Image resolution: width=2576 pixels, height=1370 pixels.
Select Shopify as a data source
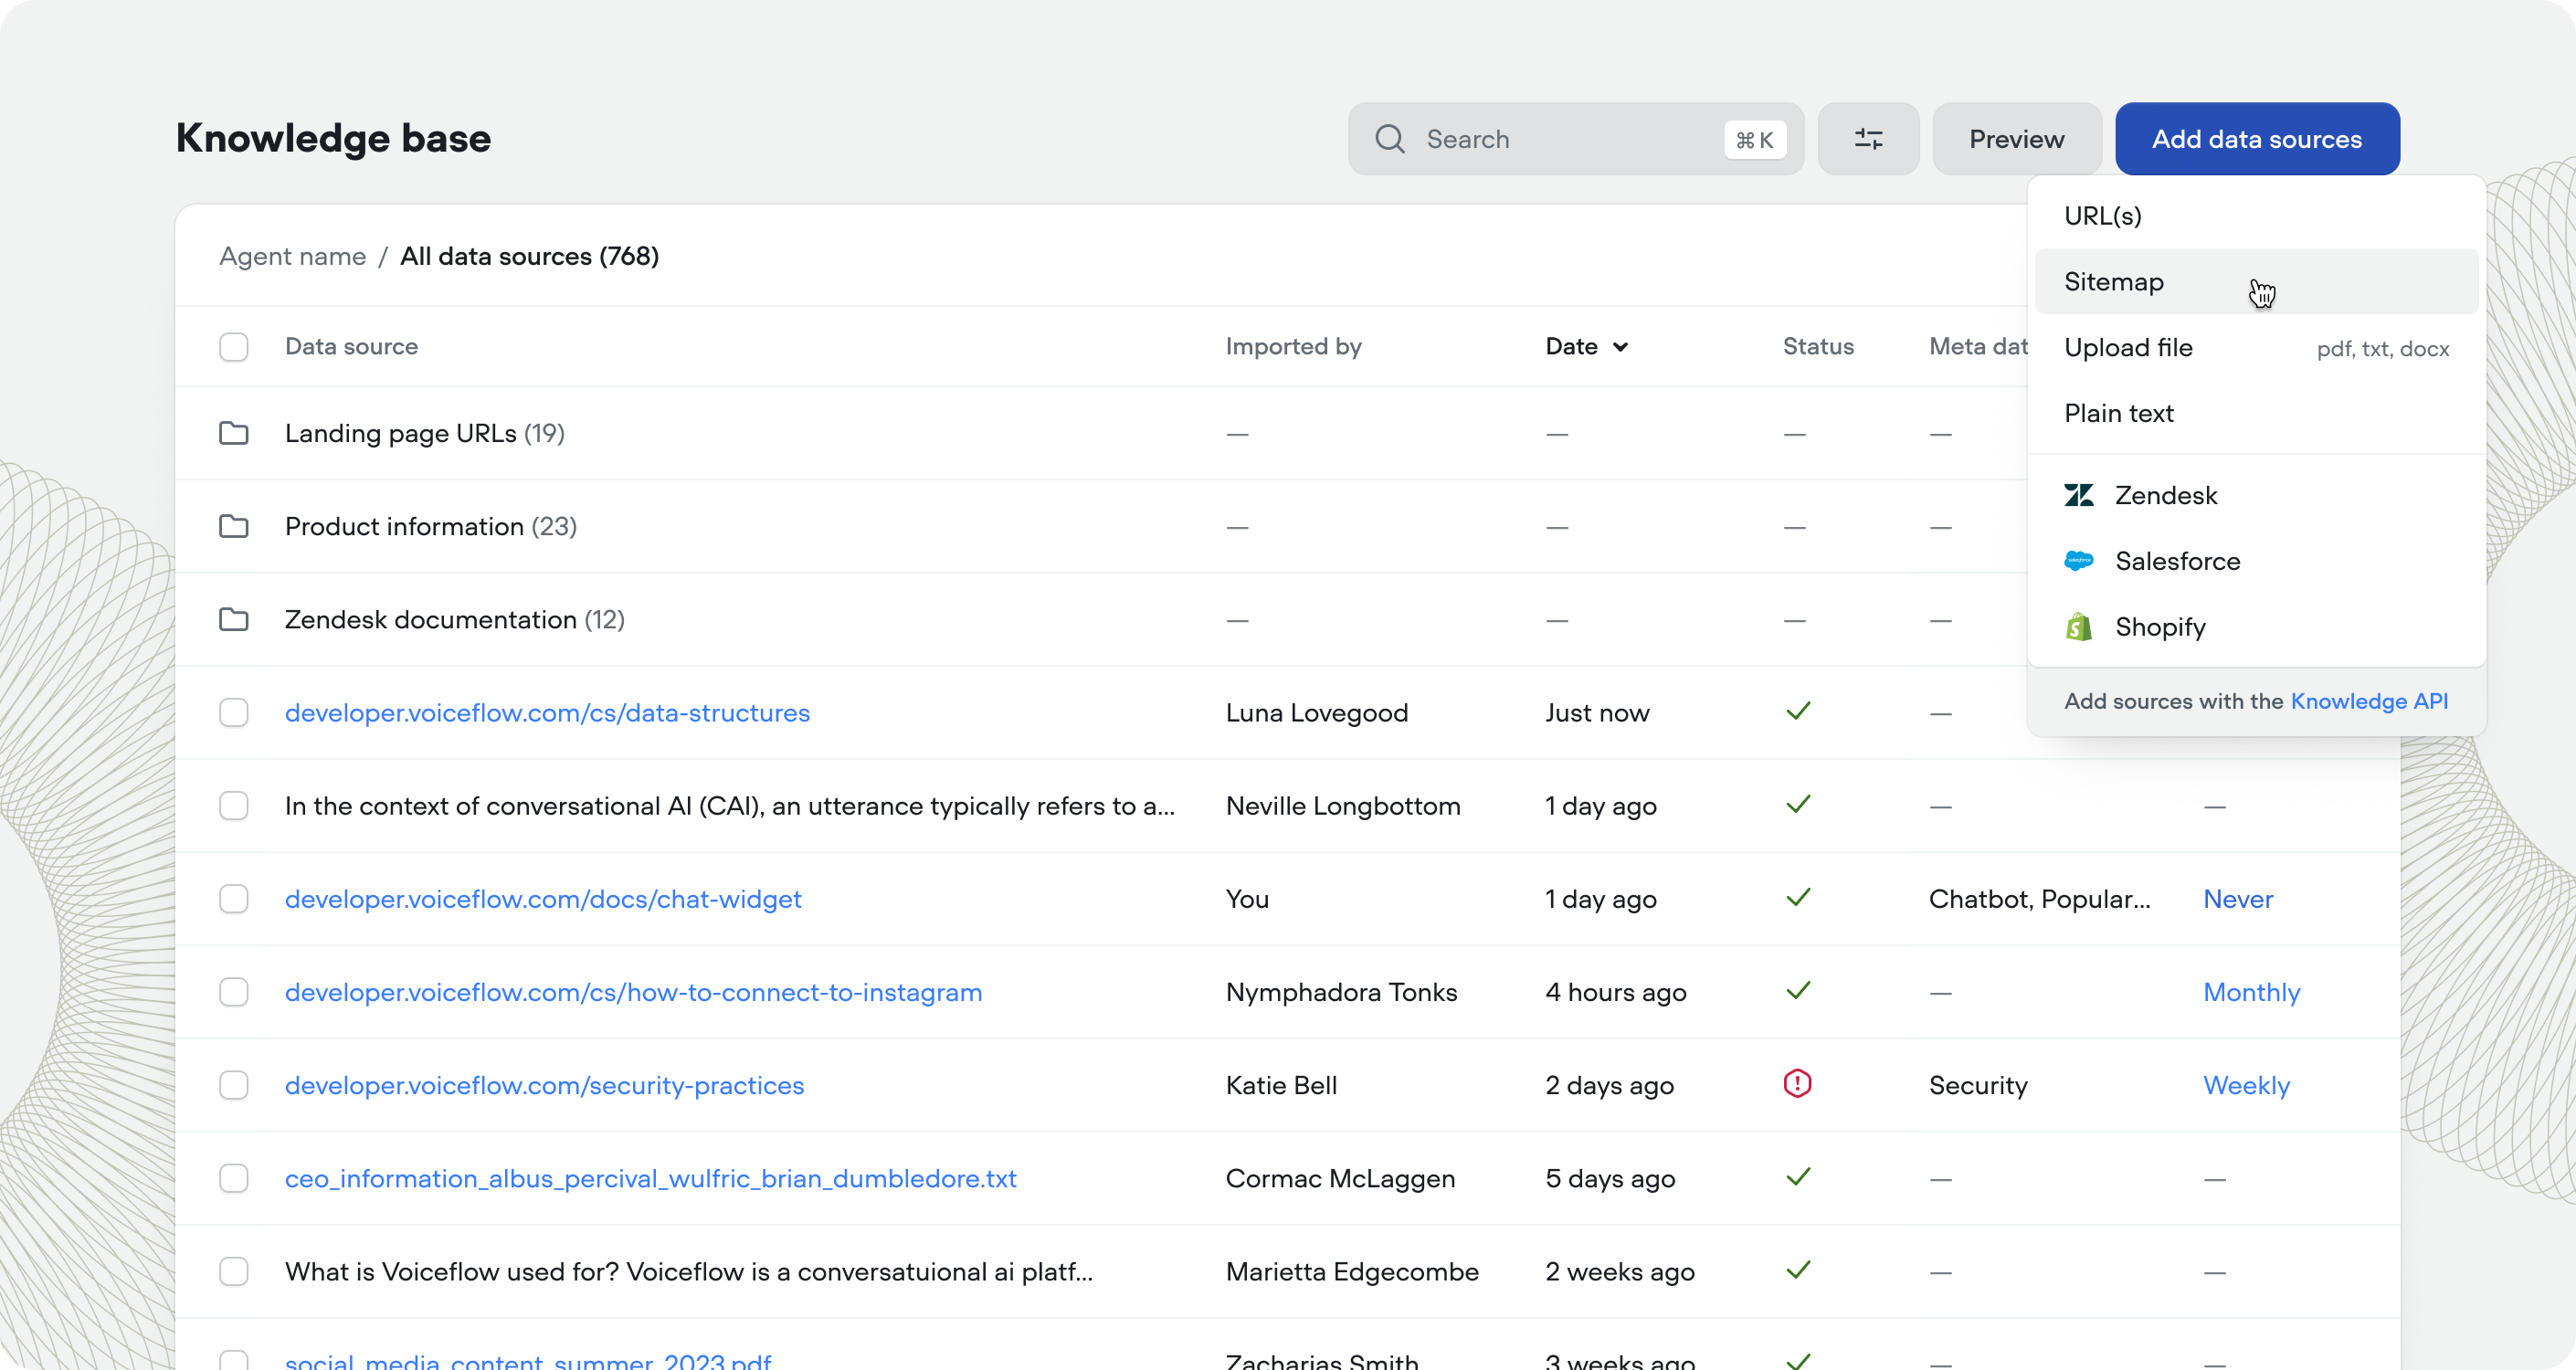[2080, 626]
